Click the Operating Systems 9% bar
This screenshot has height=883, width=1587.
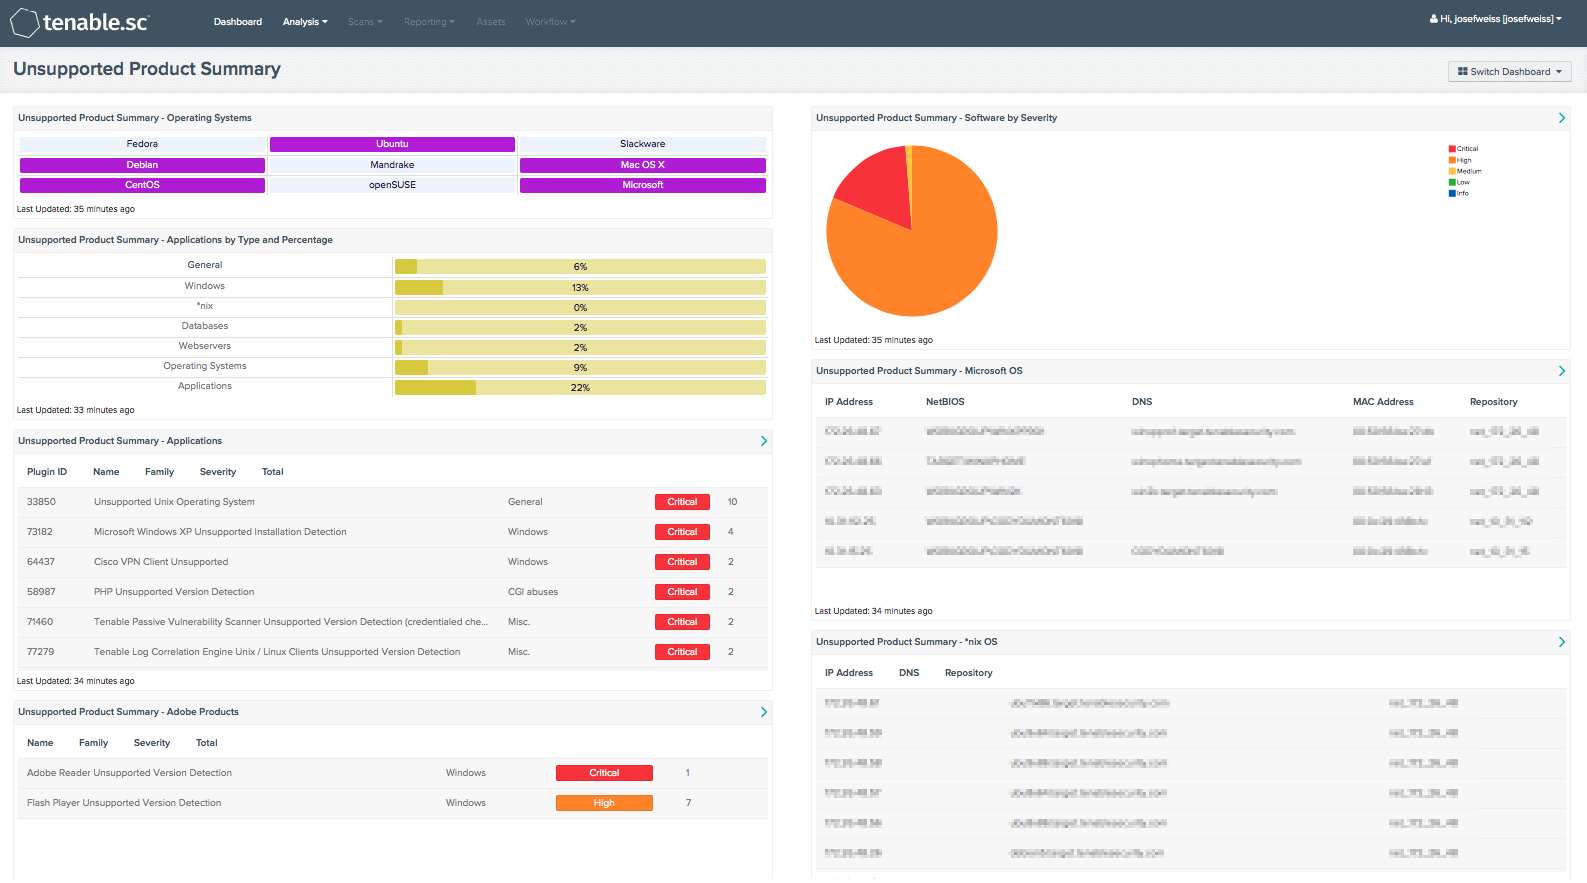point(580,368)
